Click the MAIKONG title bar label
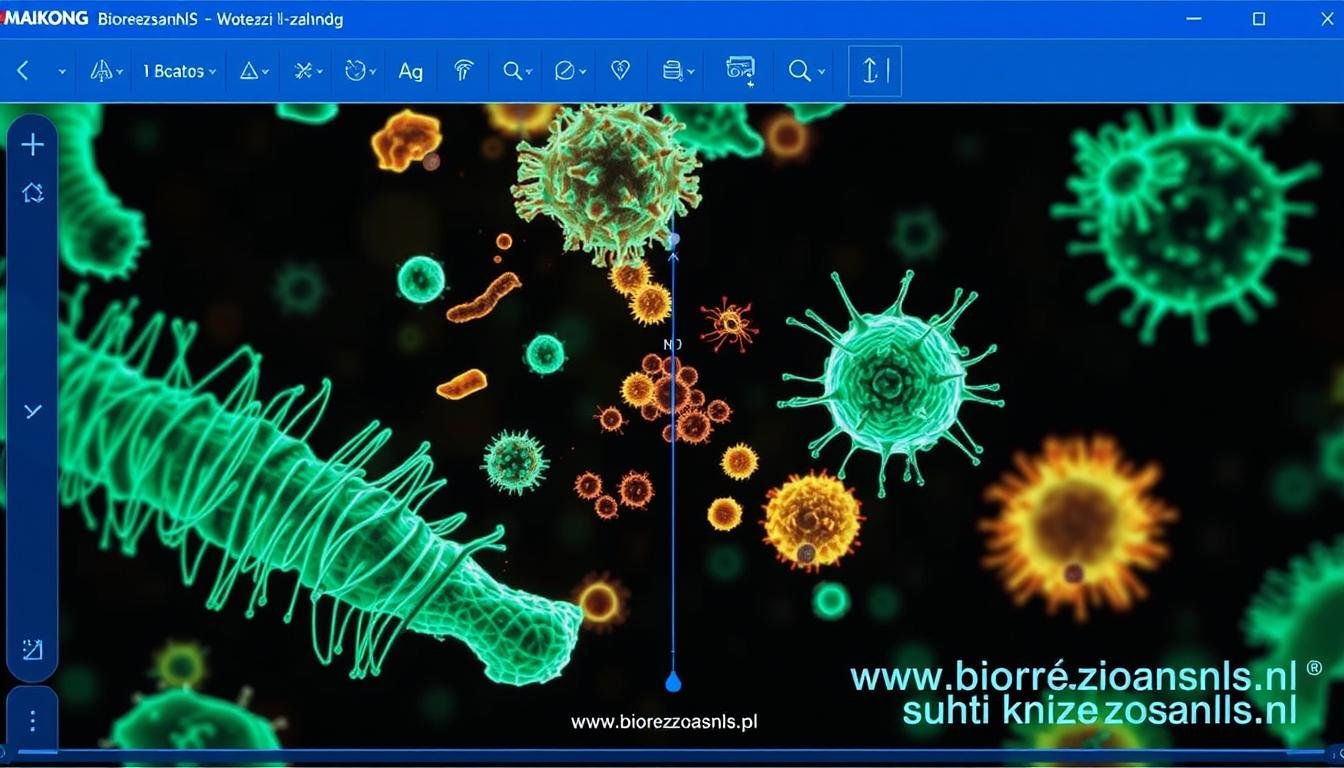The height and width of the screenshot is (768, 1344). 40,16
